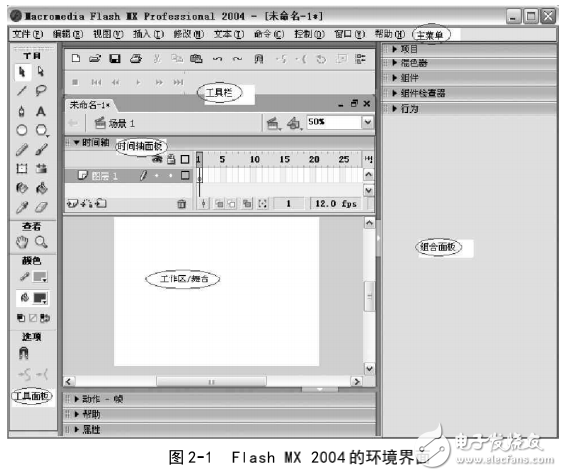Click edit symbols button
The image size is (562, 476).
[294, 124]
